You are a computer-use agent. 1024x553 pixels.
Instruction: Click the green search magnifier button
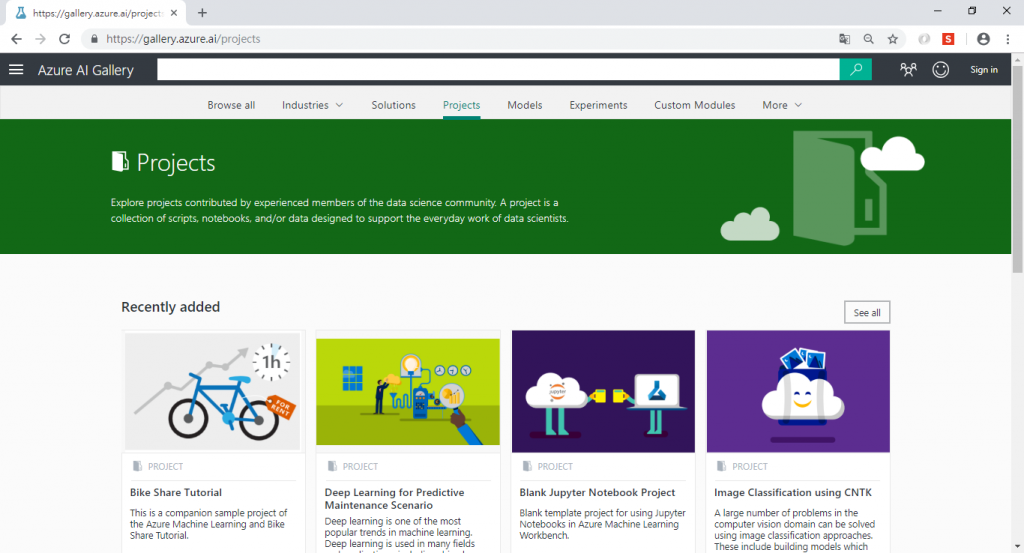856,69
